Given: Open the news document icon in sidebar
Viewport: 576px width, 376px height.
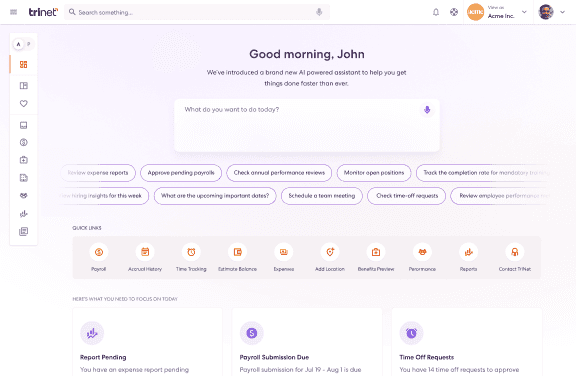Looking at the screenshot, I should [x=24, y=231].
